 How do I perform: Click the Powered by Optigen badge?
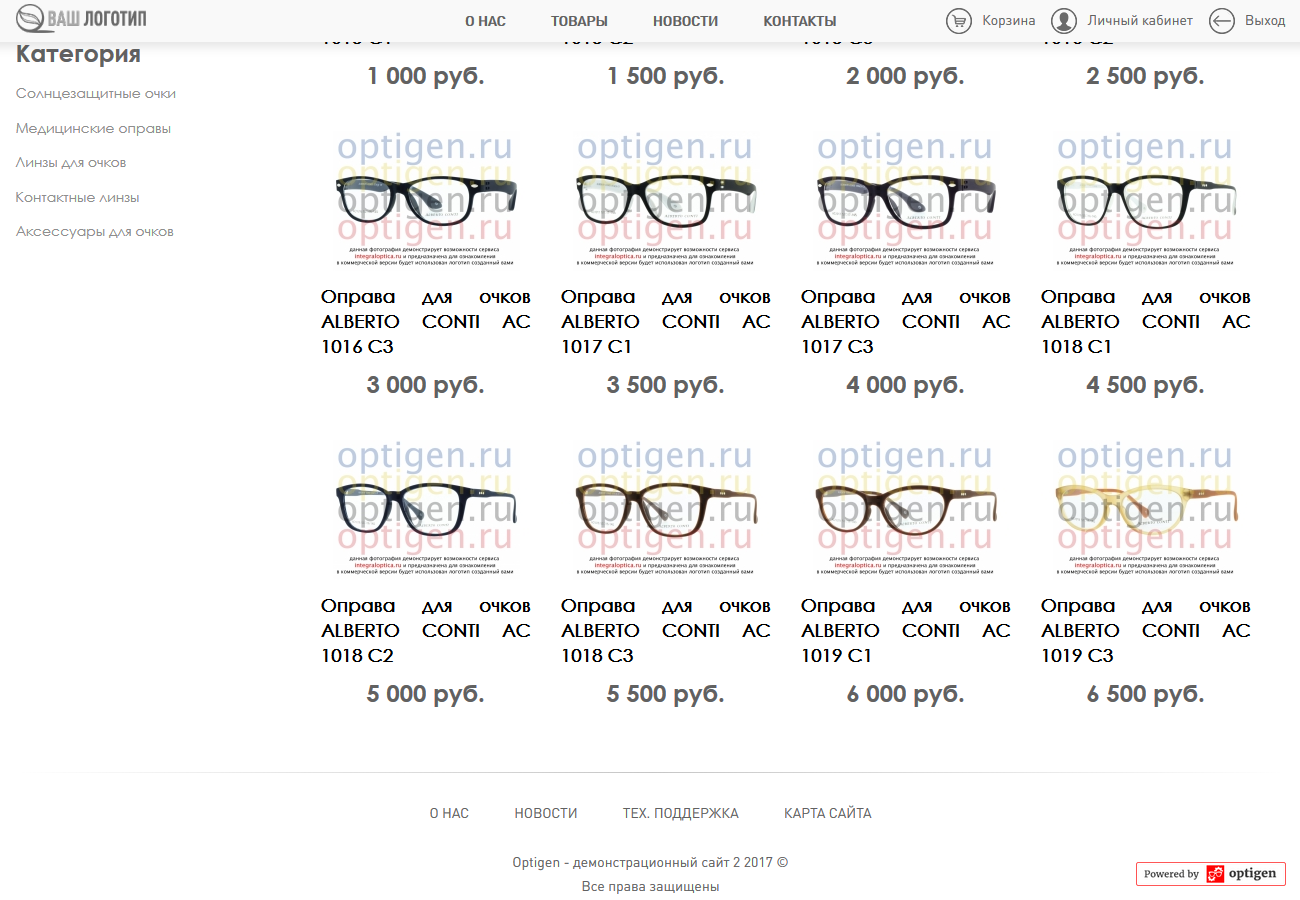coord(1210,873)
